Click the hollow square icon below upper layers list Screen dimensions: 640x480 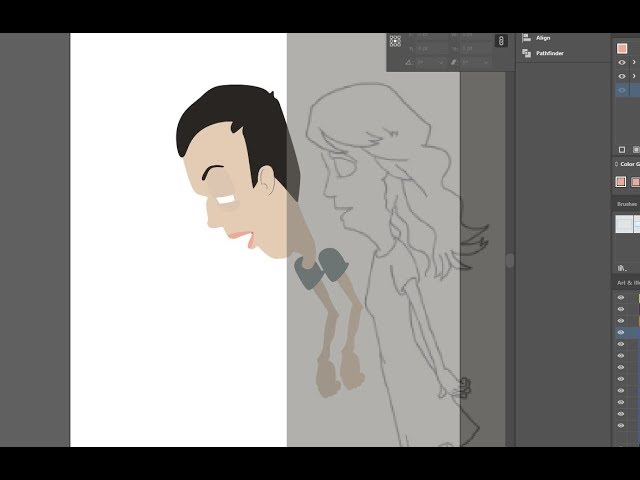click(622, 150)
